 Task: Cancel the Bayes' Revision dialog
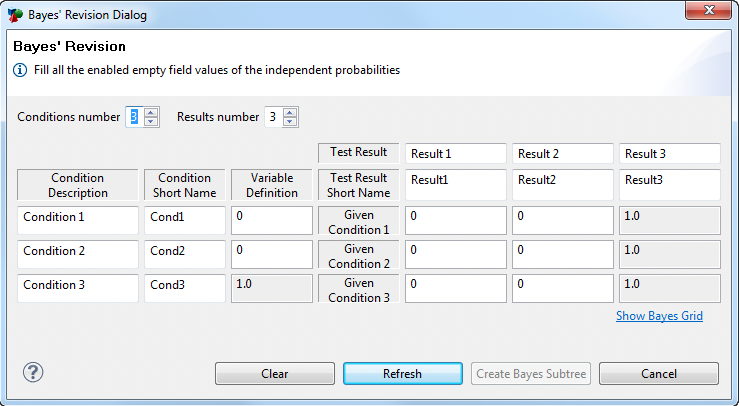[x=659, y=373]
